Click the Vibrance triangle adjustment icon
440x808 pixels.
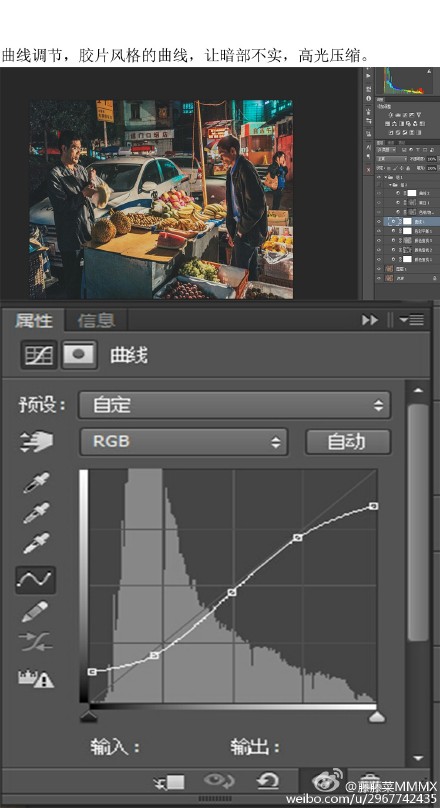point(419,115)
